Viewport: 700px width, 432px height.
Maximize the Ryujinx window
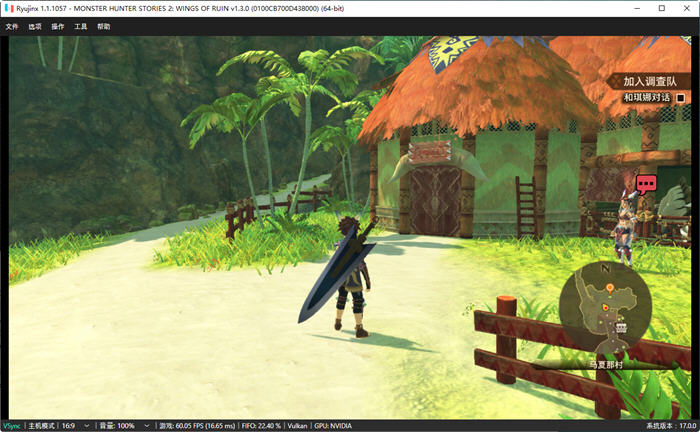tap(662, 8)
